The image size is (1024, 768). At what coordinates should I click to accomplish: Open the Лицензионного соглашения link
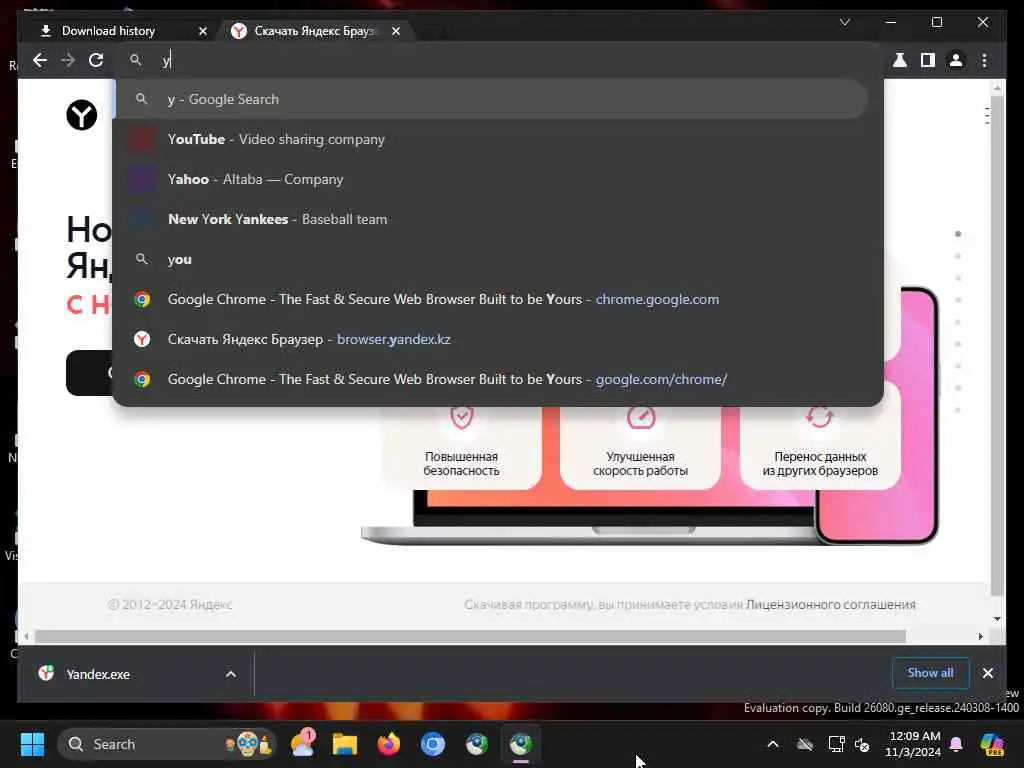830,605
